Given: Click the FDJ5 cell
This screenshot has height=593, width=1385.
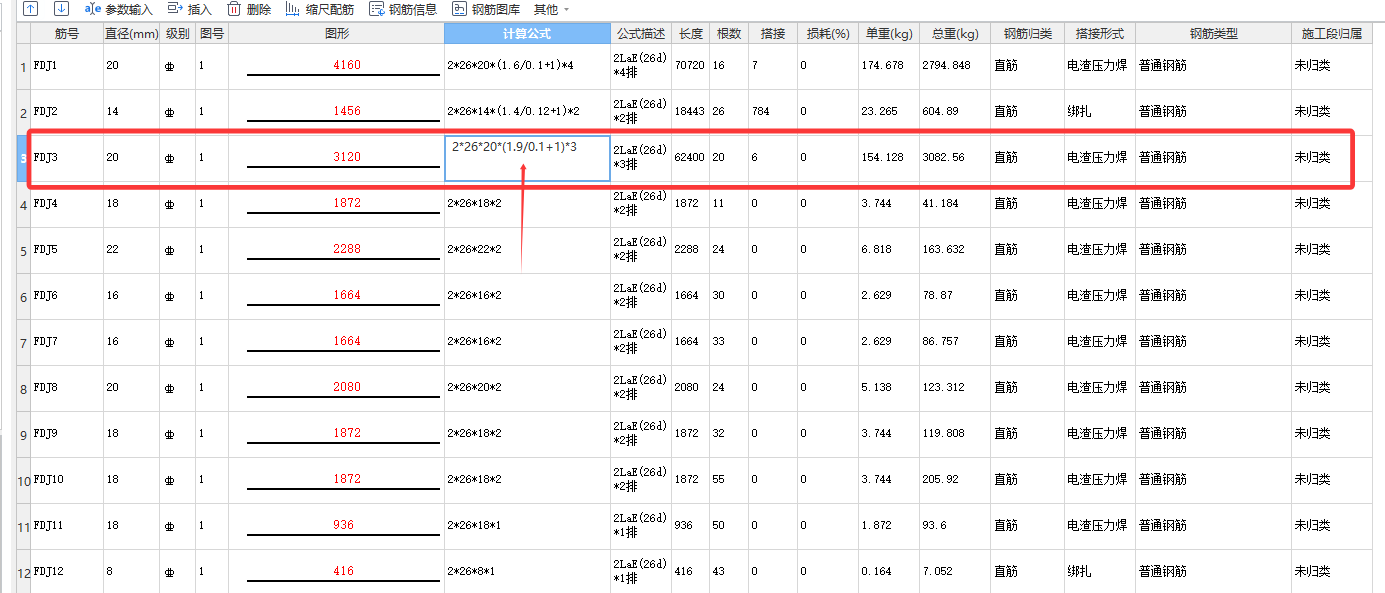Looking at the screenshot, I should 67,250.
